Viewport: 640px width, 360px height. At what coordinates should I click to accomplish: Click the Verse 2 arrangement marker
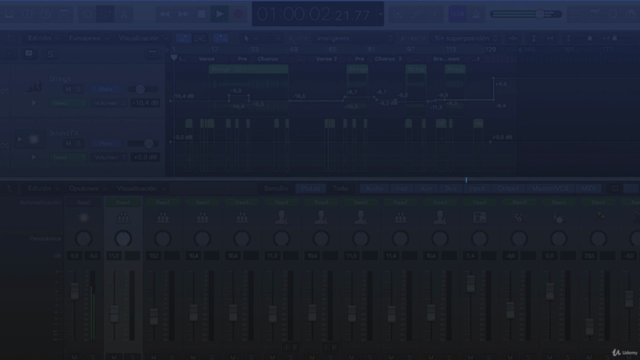(327, 59)
